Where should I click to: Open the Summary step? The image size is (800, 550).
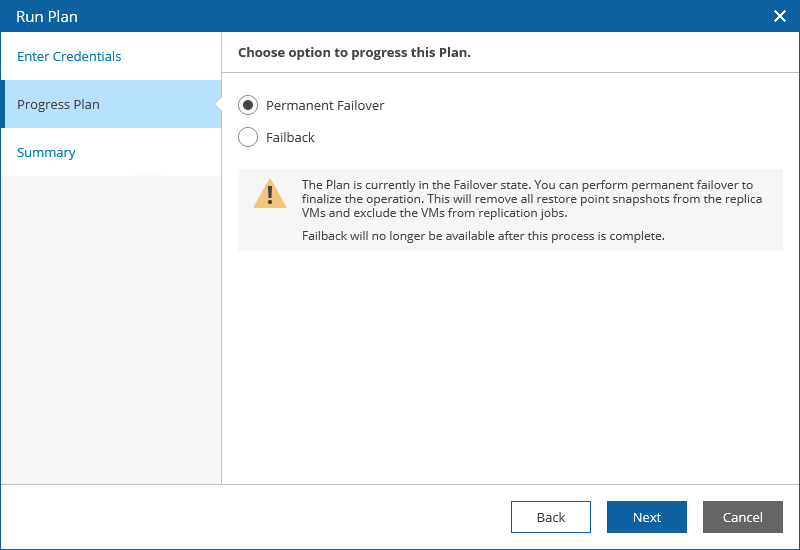tap(46, 153)
